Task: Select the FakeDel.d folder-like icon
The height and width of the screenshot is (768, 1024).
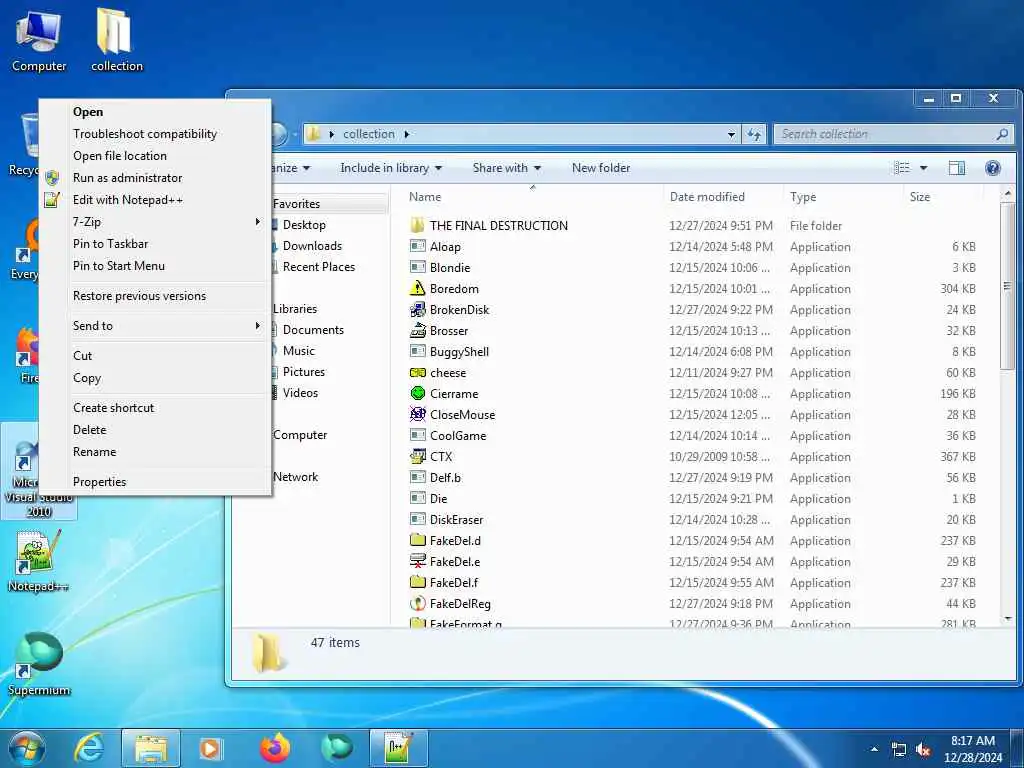Action: [417, 541]
